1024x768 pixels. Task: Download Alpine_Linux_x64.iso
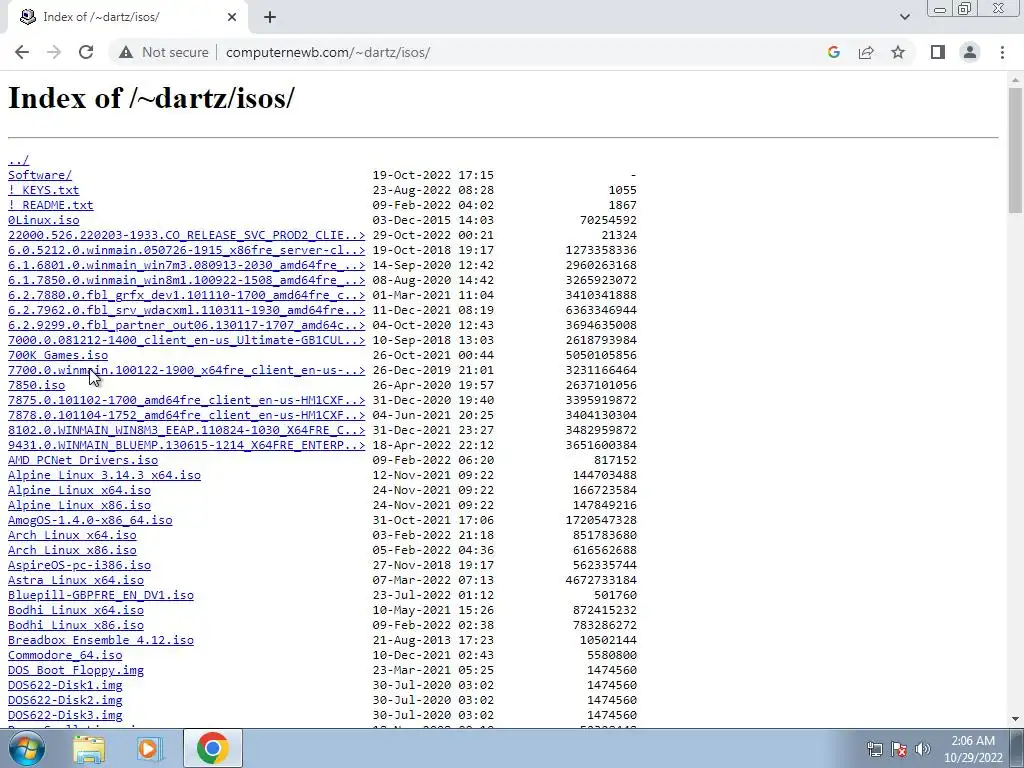click(x=79, y=490)
